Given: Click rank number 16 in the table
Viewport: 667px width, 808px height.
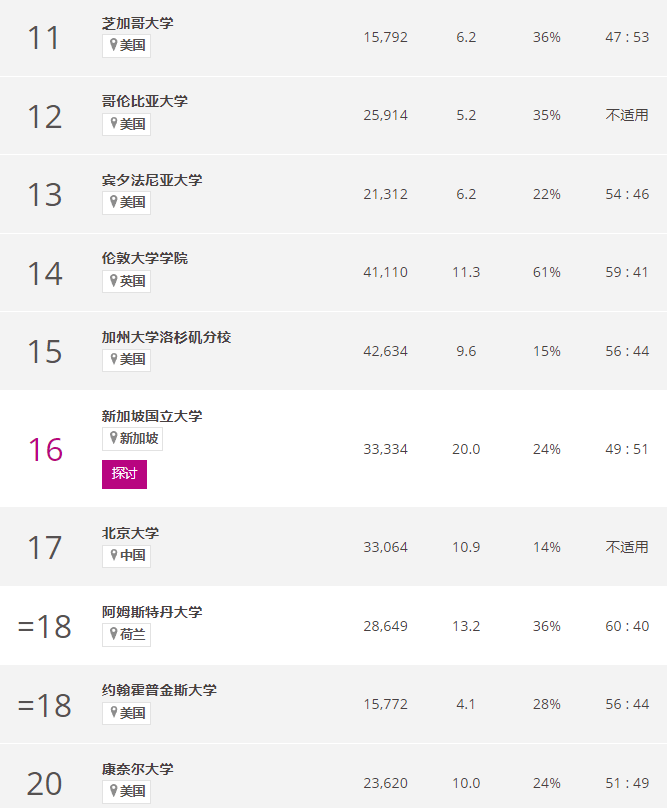Looking at the screenshot, I should [45, 449].
